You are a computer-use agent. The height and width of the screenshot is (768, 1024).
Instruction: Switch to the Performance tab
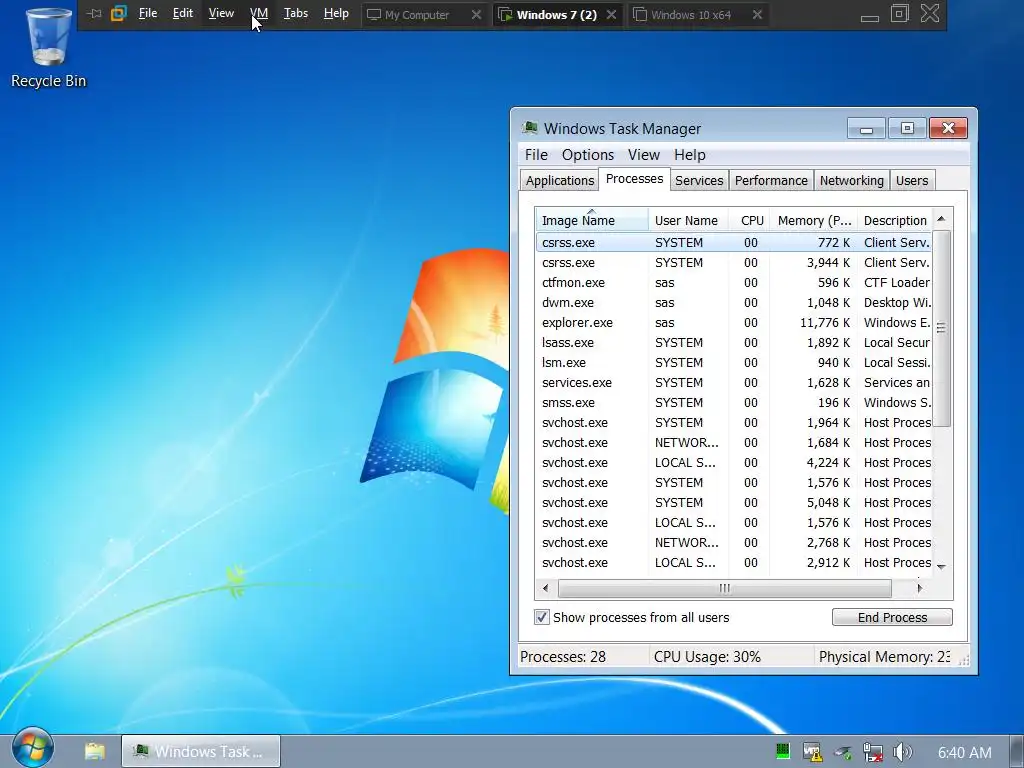coord(771,181)
